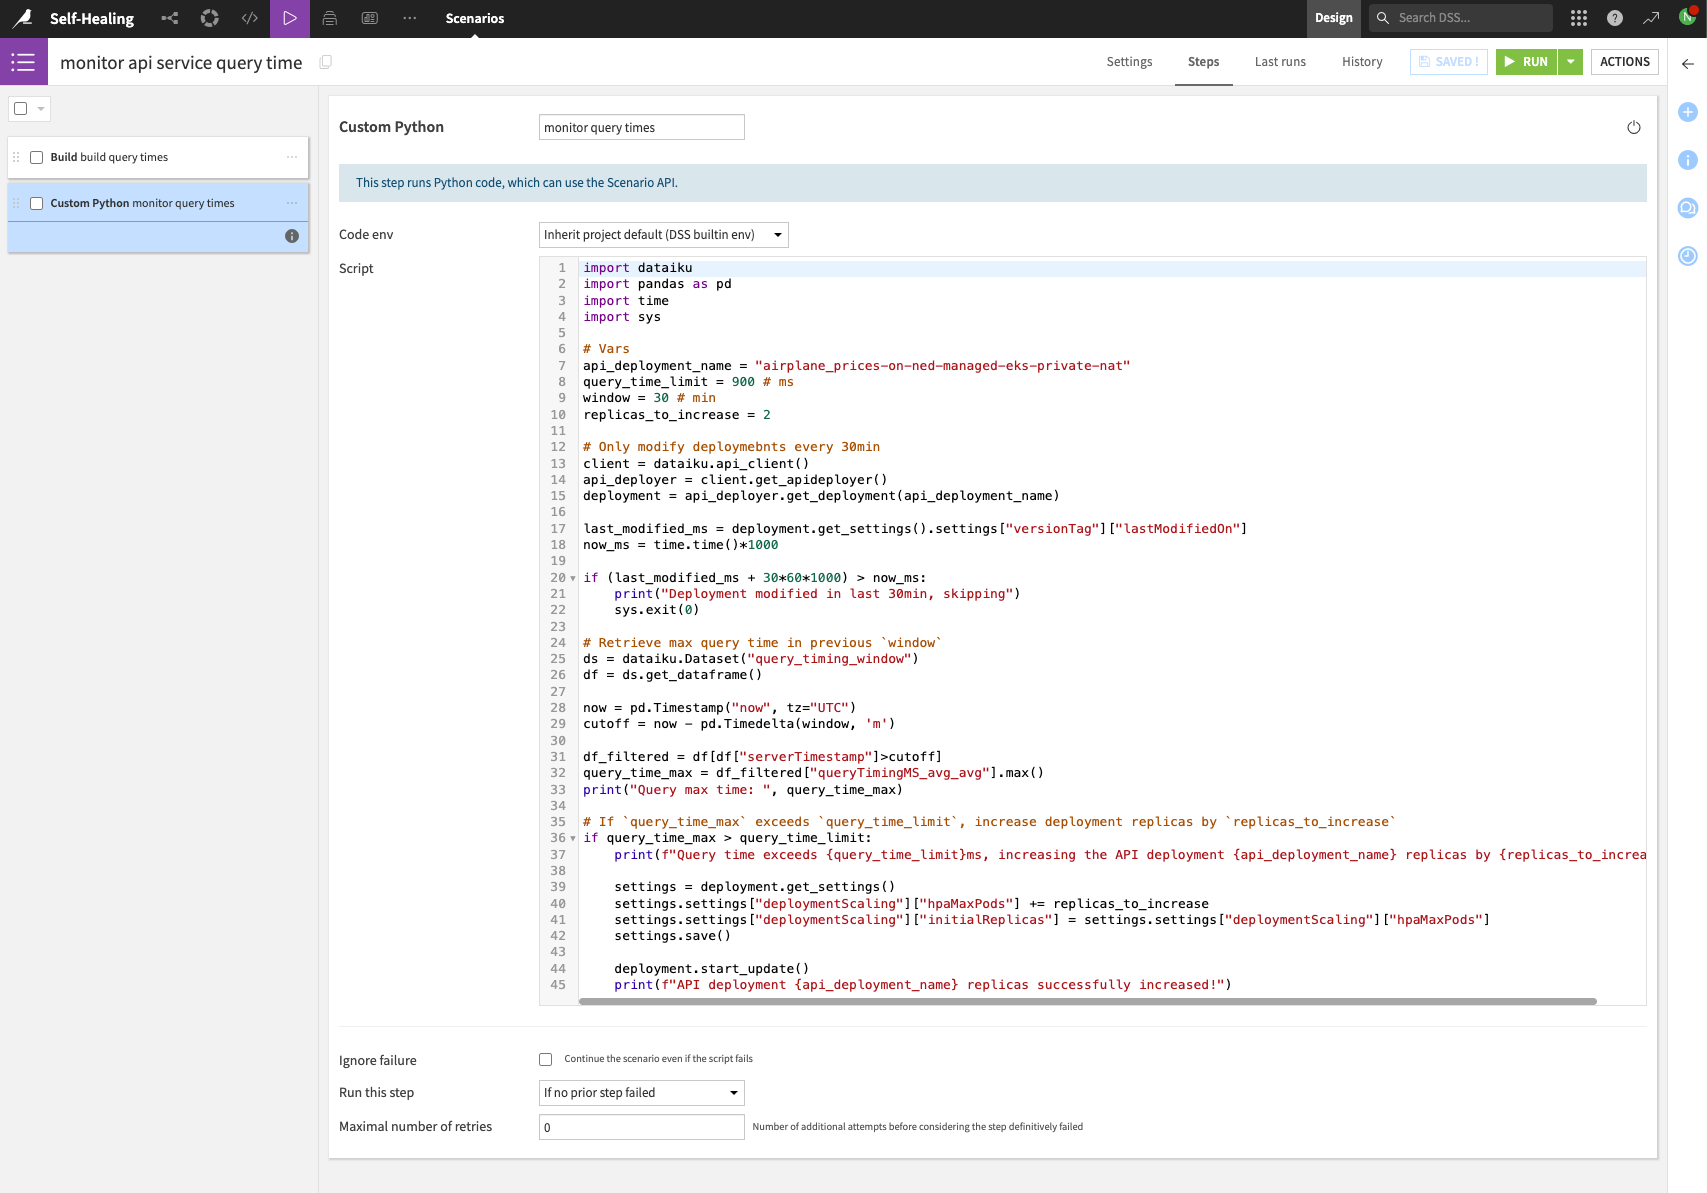Viewport: 1707px width, 1193px height.
Task: Expand the RUN button dropdown arrow
Action: (1571, 62)
